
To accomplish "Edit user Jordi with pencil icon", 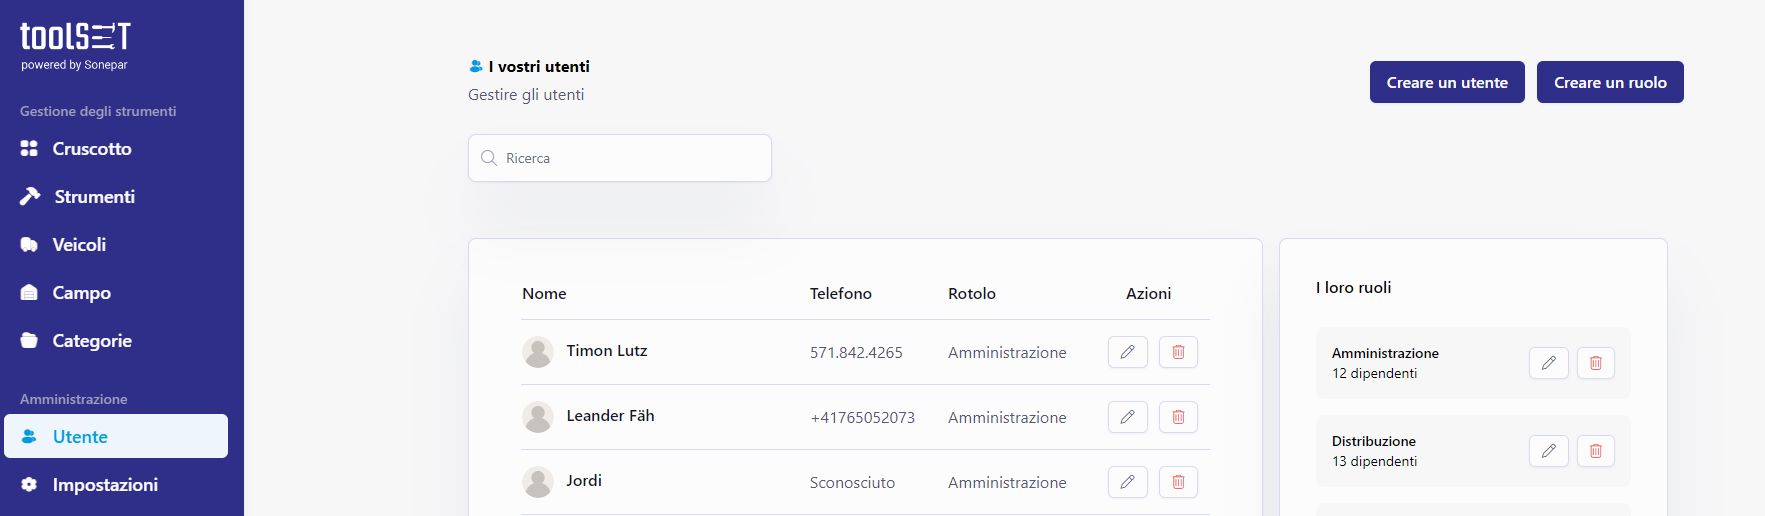I will [1127, 482].
